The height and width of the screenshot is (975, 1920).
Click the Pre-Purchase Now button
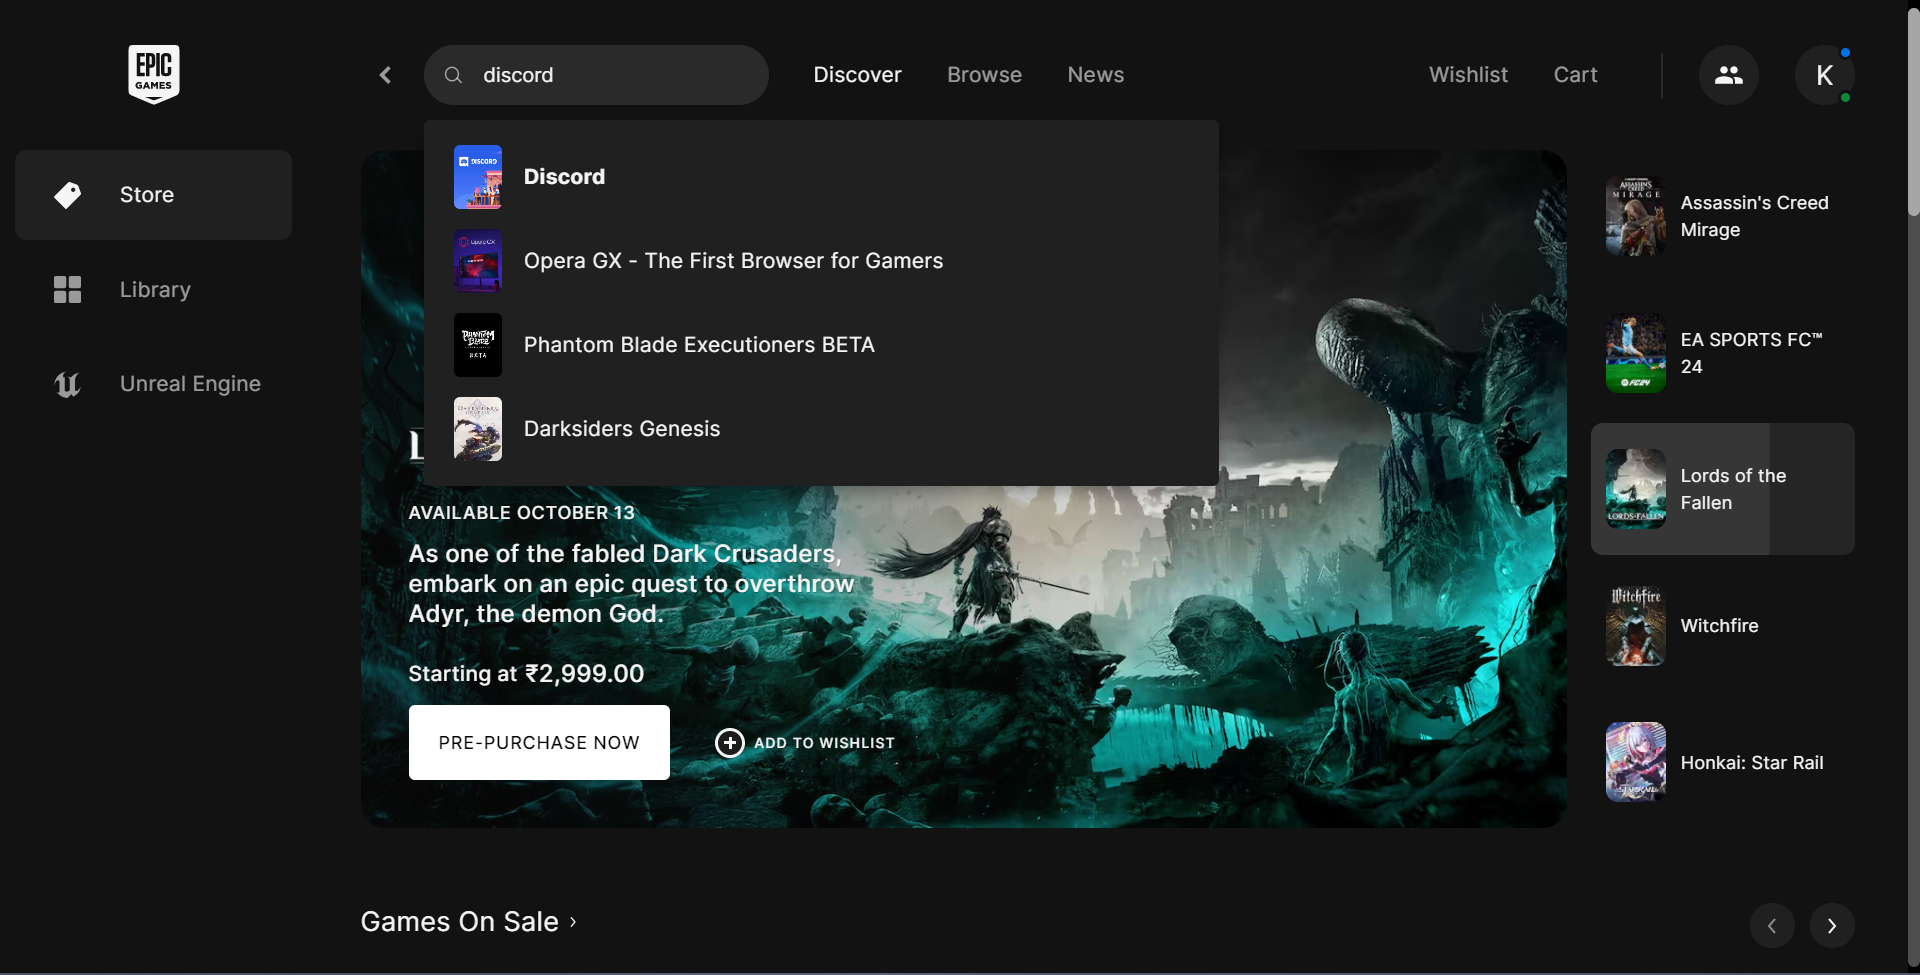point(539,743)
